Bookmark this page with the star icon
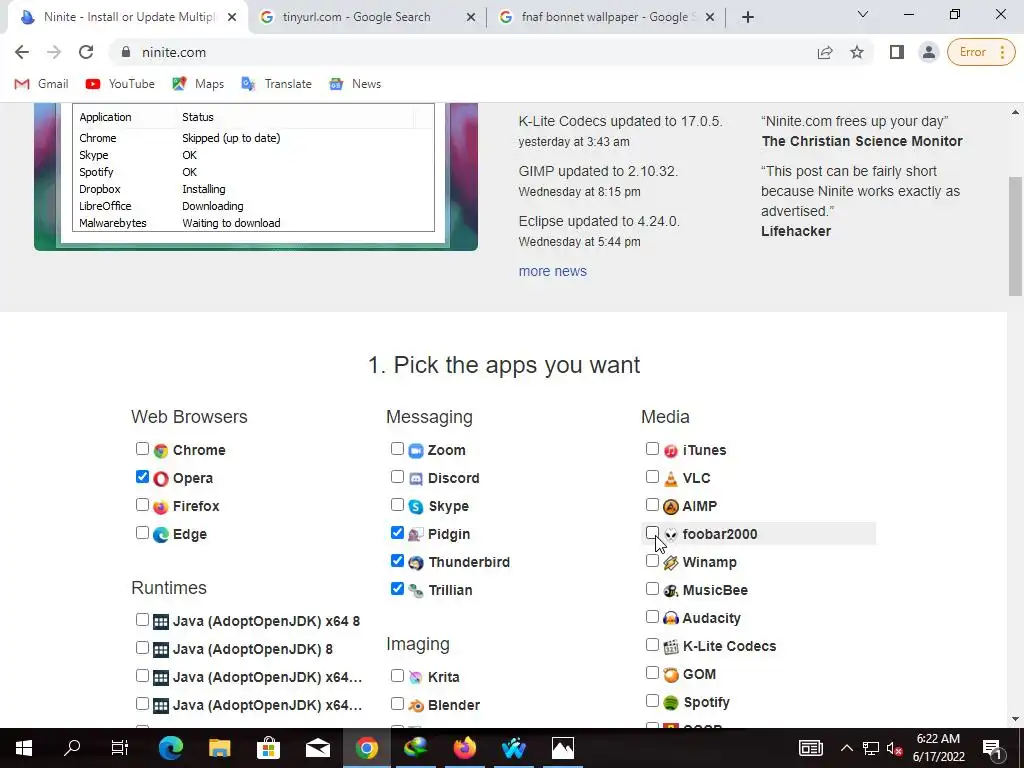 pos(857,52)
